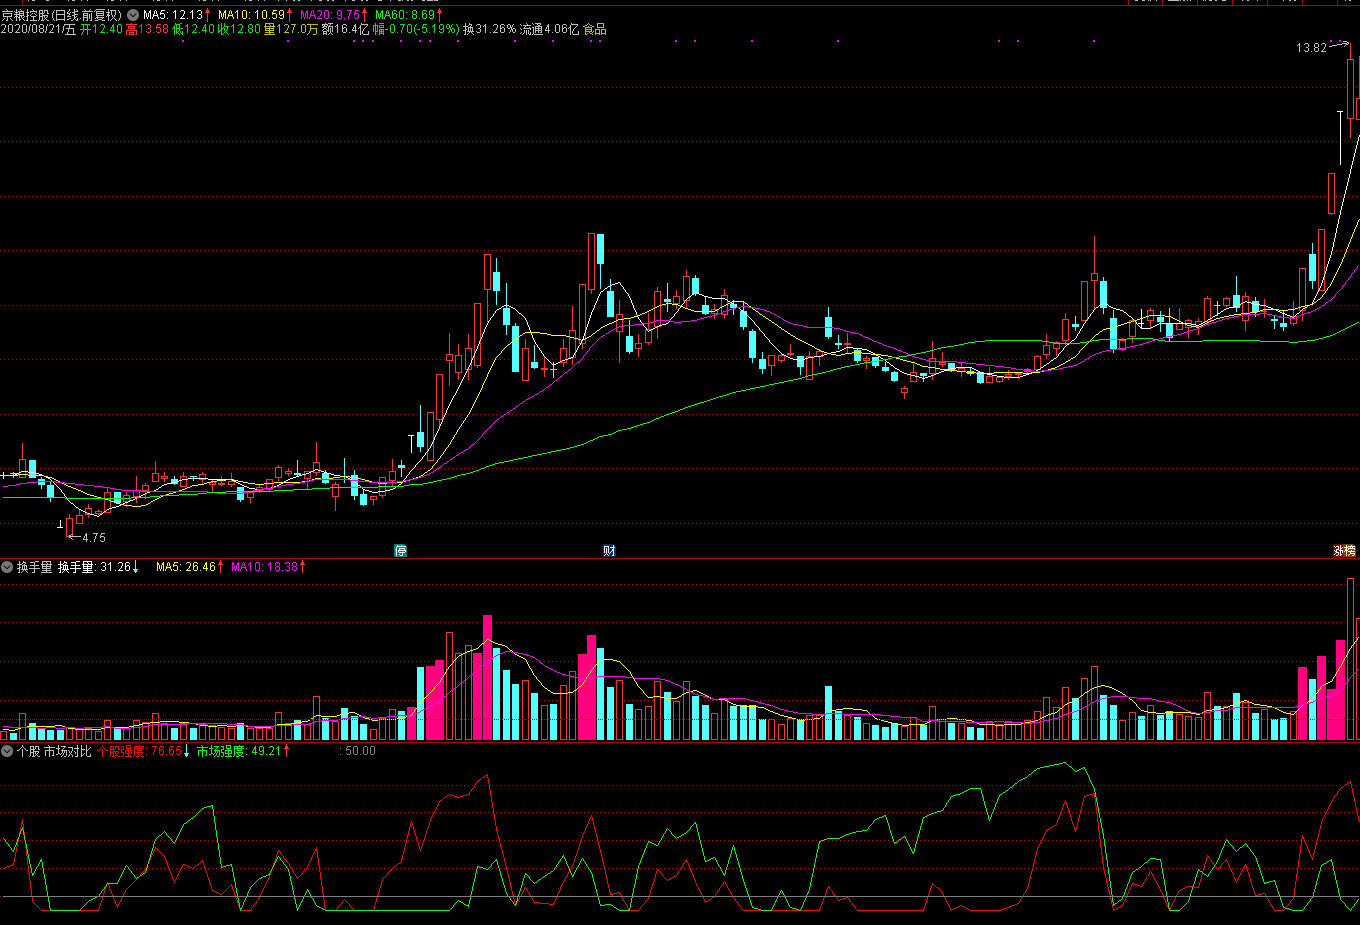Image resolution: width=1360 pixels, height=925 pixels.
Task: Open the 个股 市场对比 panel dropdown arrow
Action: 7,751
